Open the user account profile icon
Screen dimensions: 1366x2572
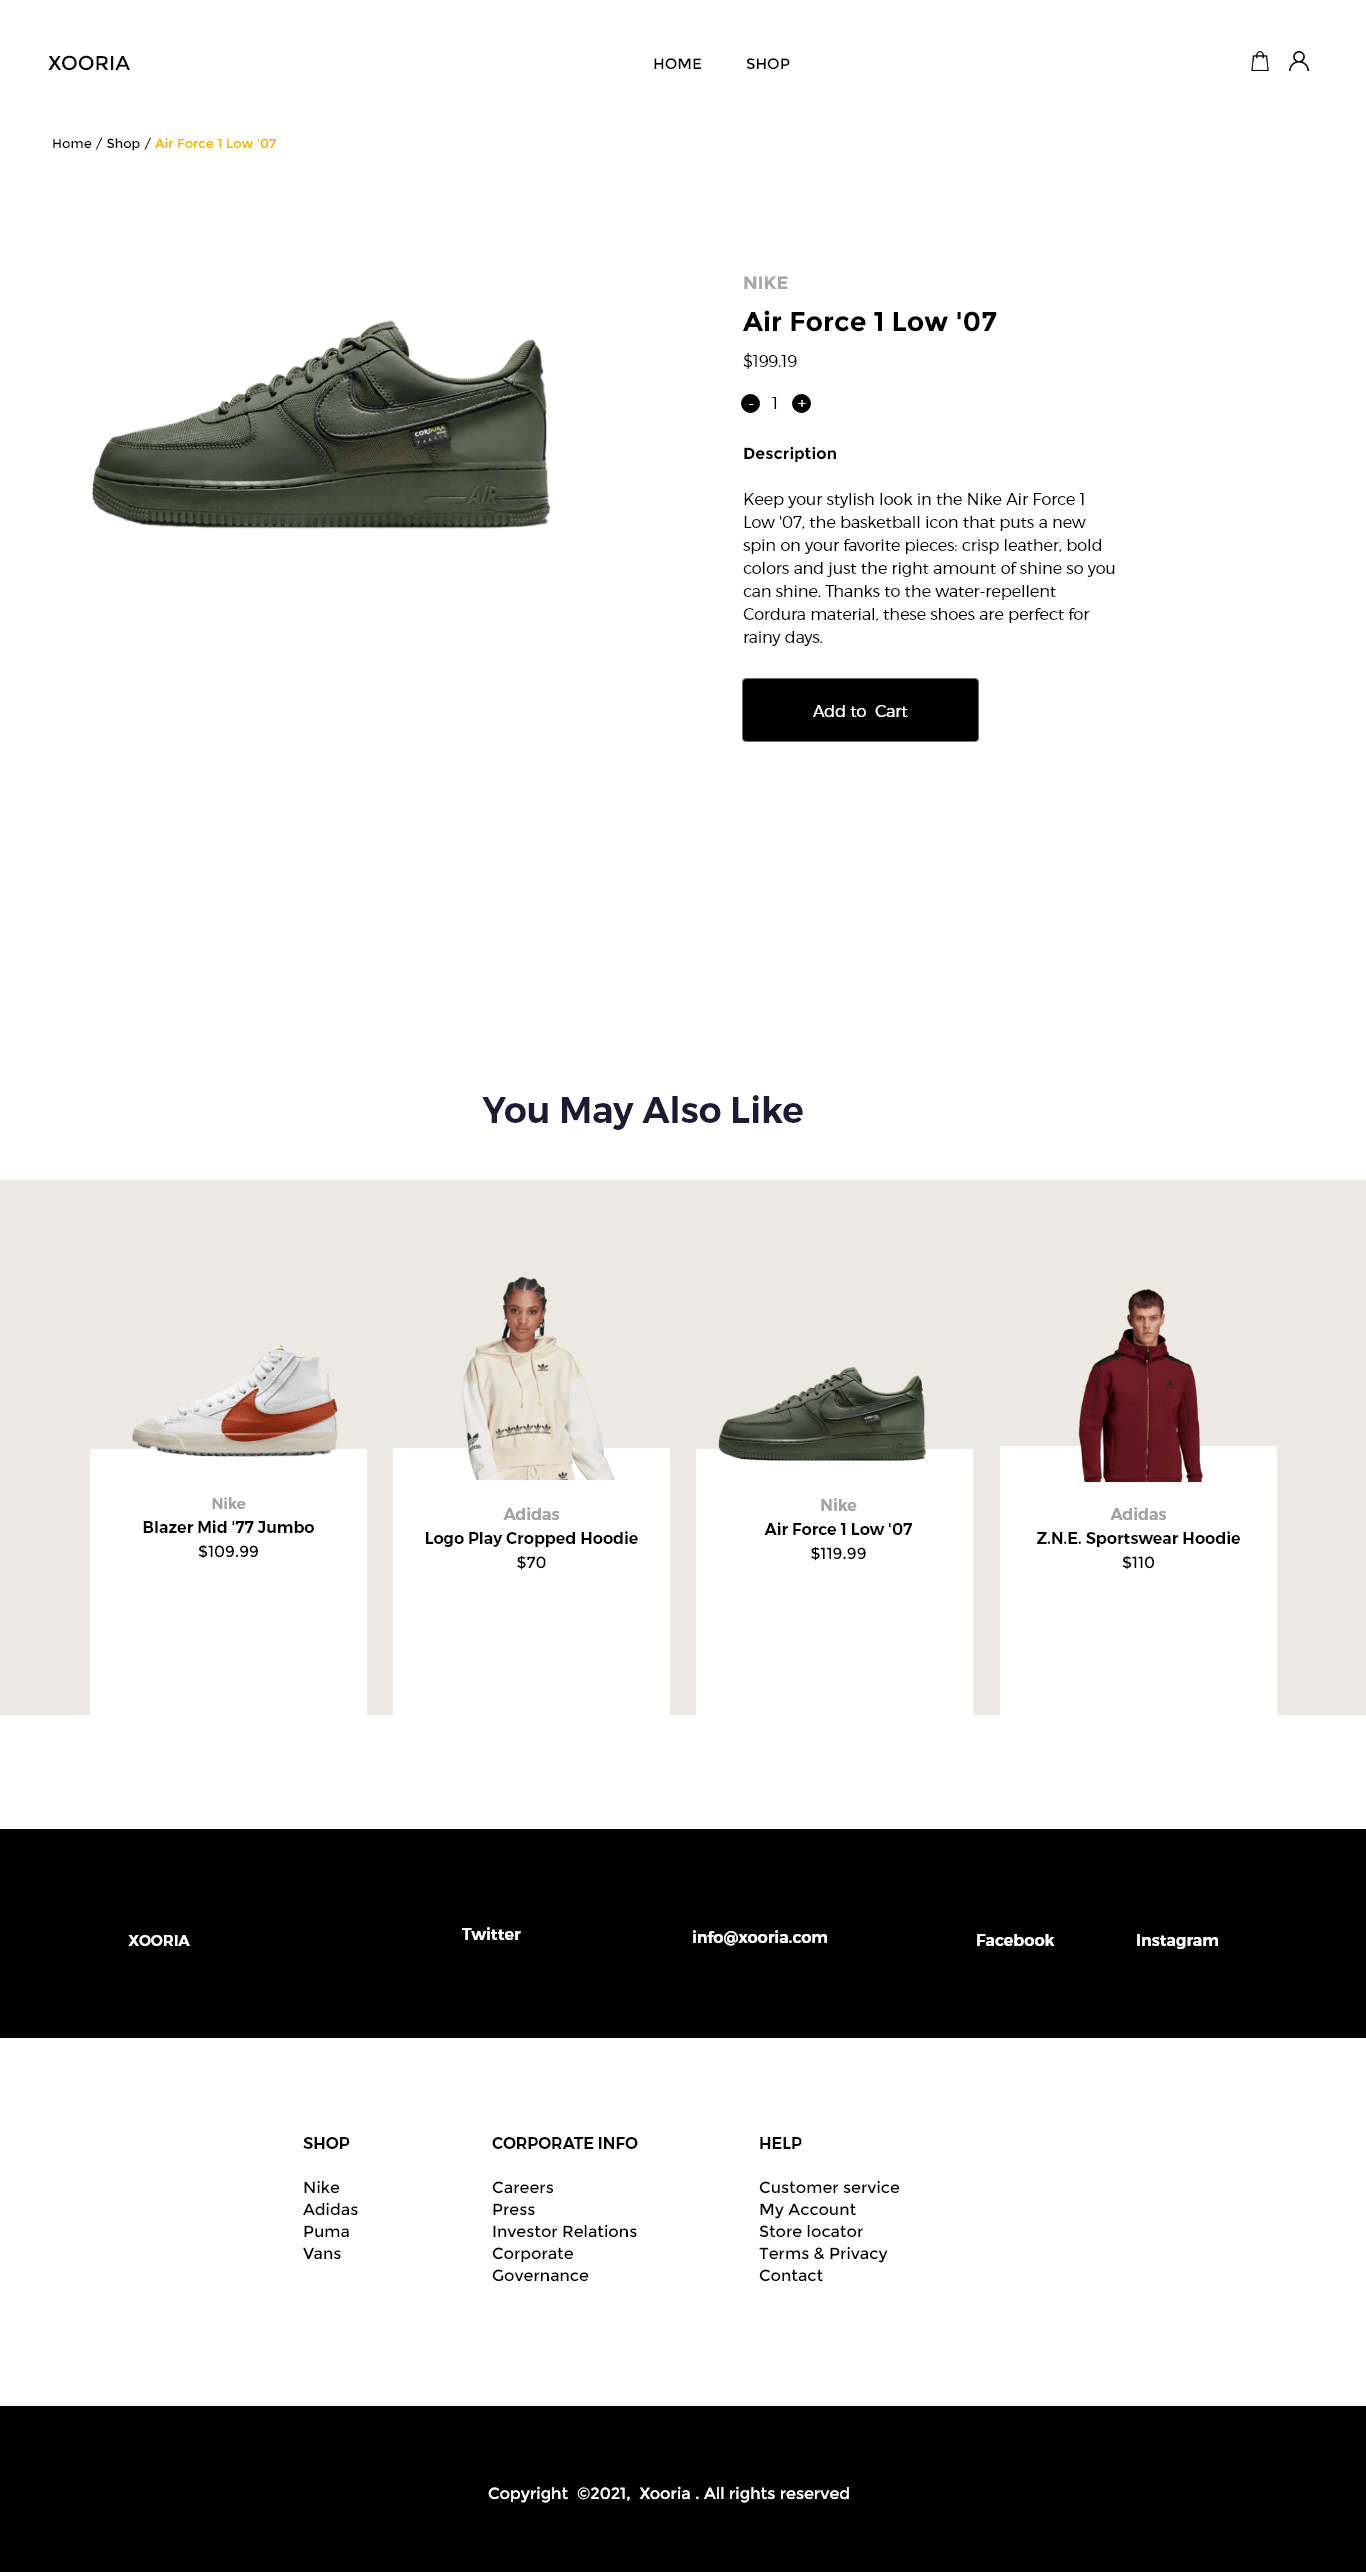pos(1299,62)
